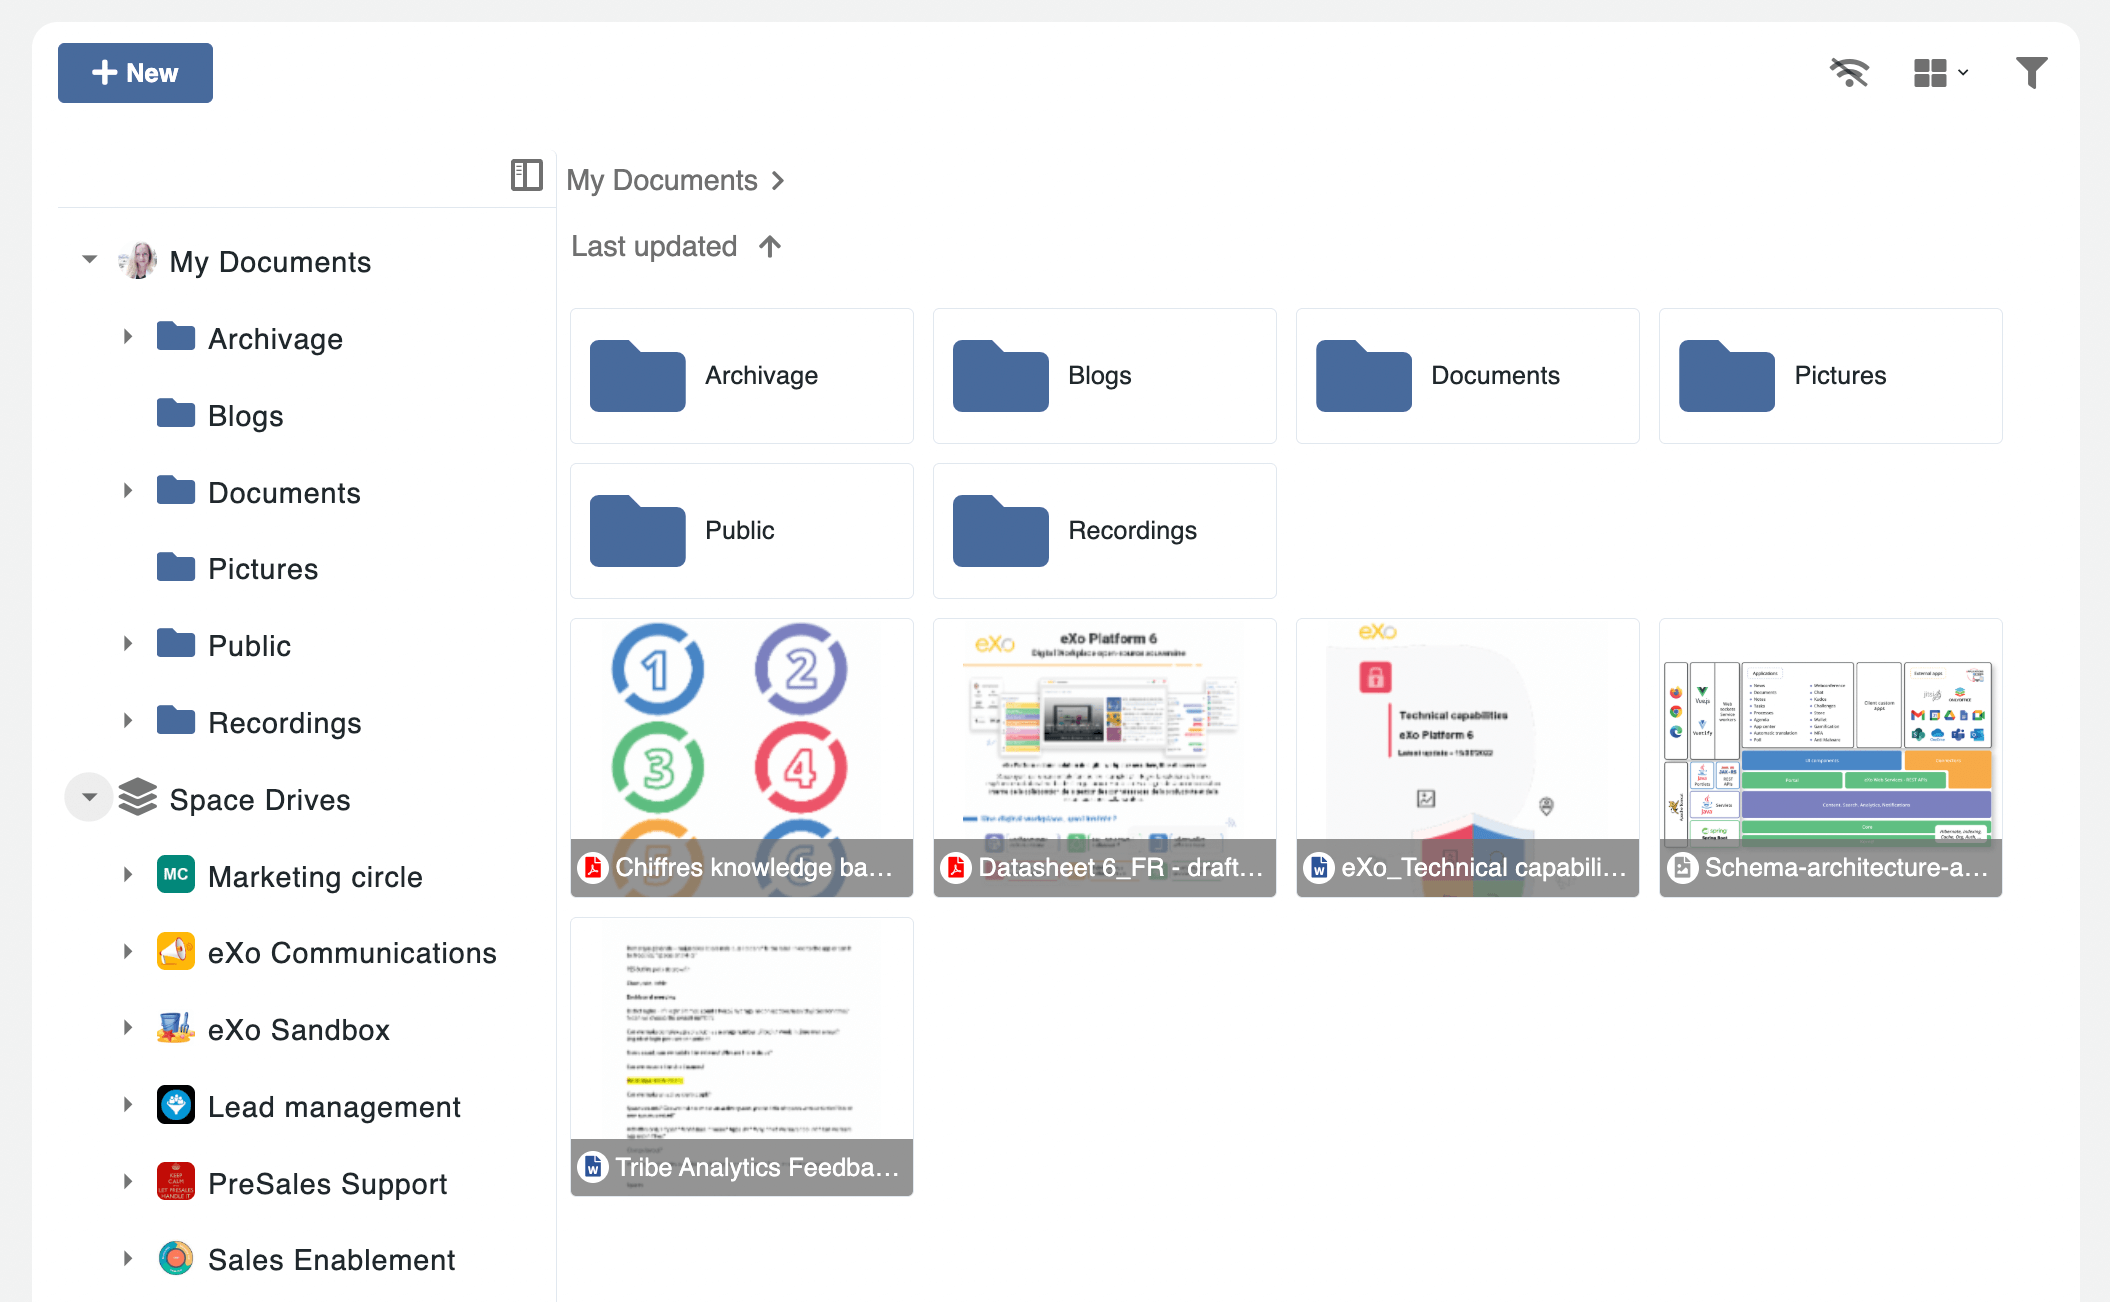This screenshot has width=2110, height=1302.
Task: Toggle the sidebar panel collapse icon
Action: tap(526, 175)
